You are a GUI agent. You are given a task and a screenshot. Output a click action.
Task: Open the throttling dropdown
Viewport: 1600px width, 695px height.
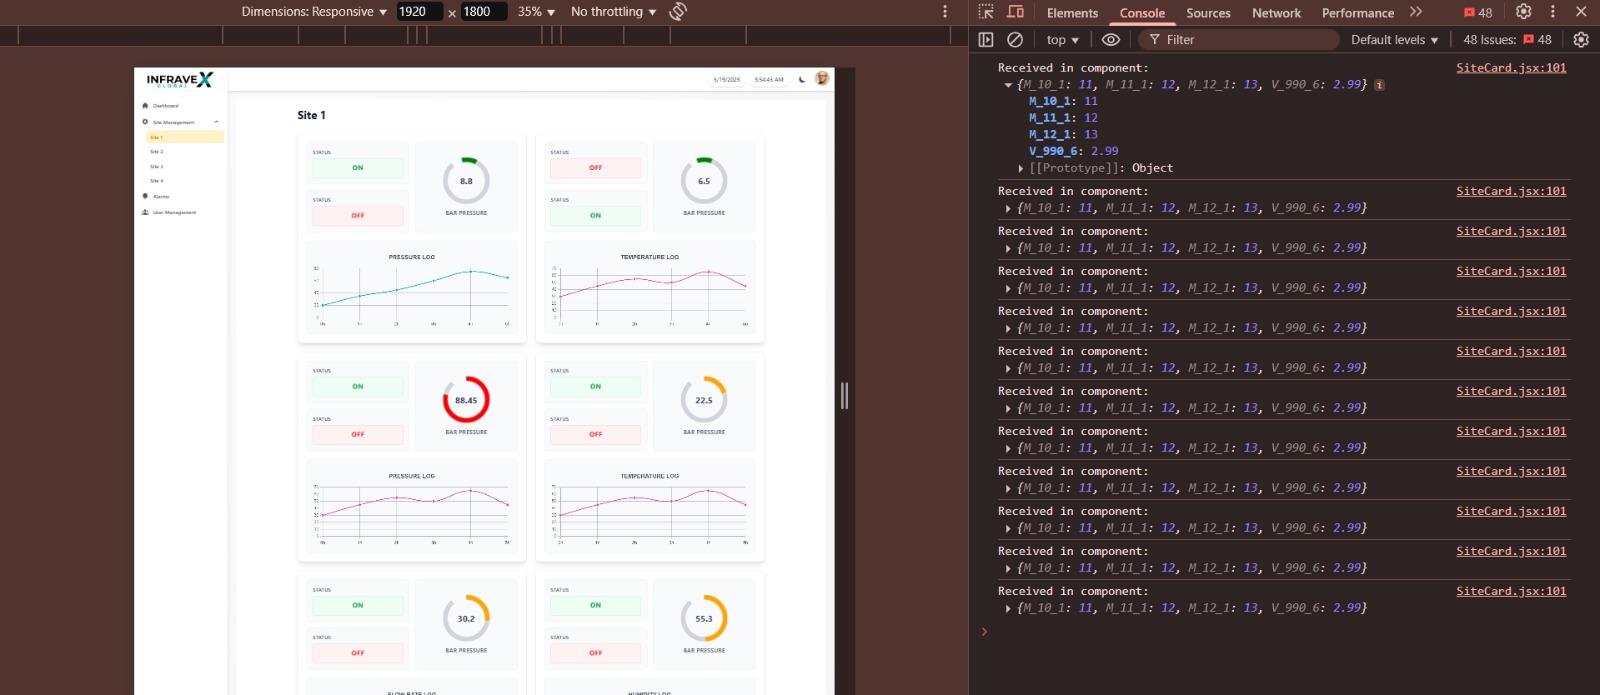pos(613,12)
